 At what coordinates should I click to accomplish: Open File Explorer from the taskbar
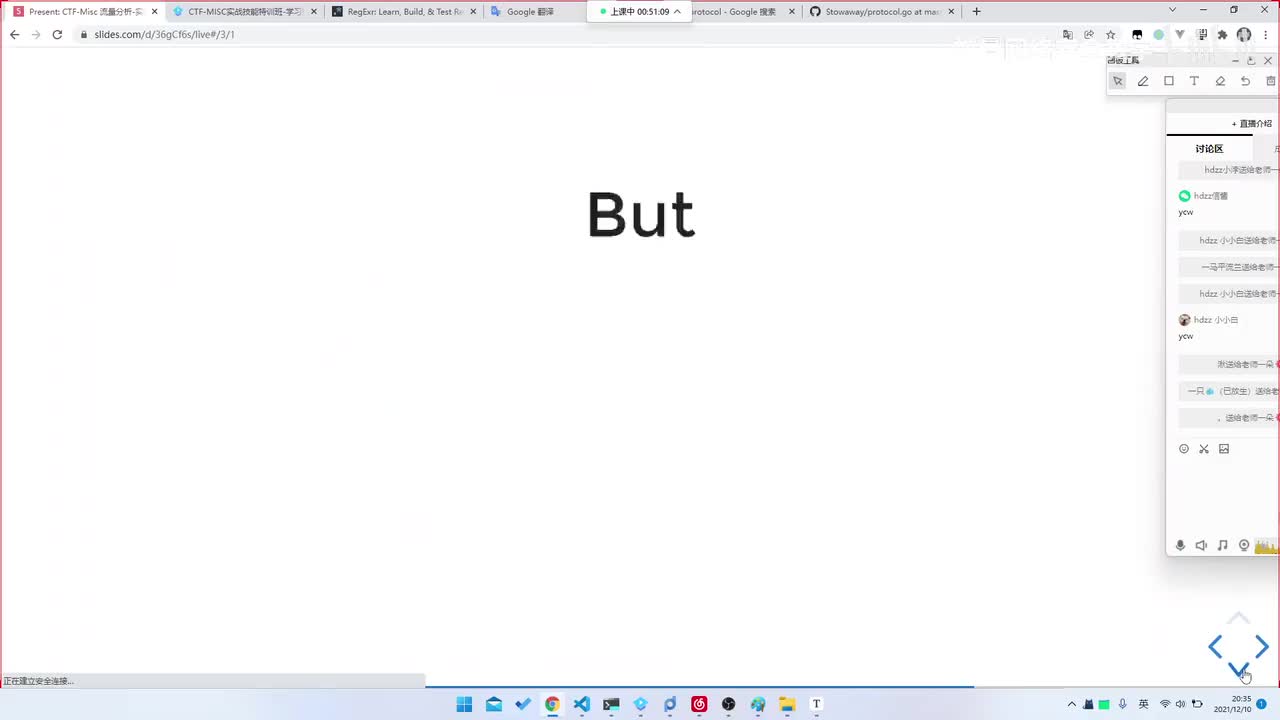pyautogui.click(x=787, y=704)
